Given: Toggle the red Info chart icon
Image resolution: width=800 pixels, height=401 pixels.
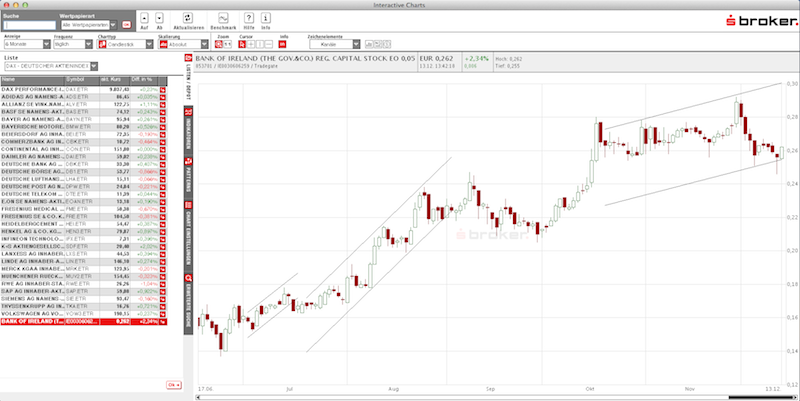Looking at the screenshot, I should [x=283, y=44].
